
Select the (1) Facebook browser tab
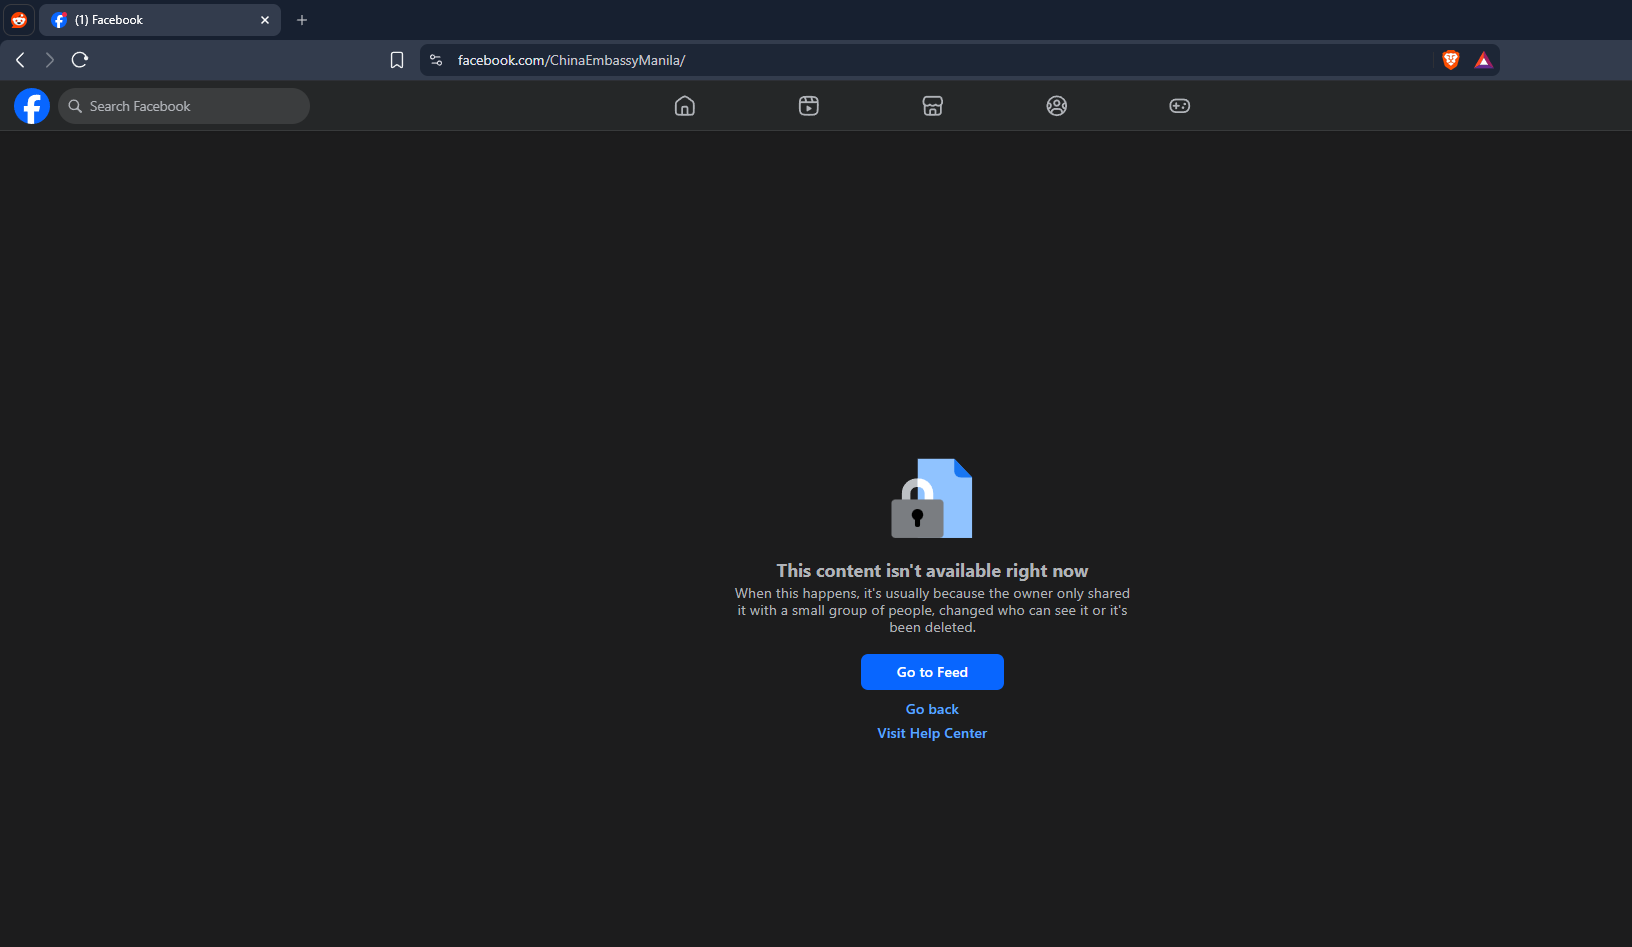[x=160, y=20]
